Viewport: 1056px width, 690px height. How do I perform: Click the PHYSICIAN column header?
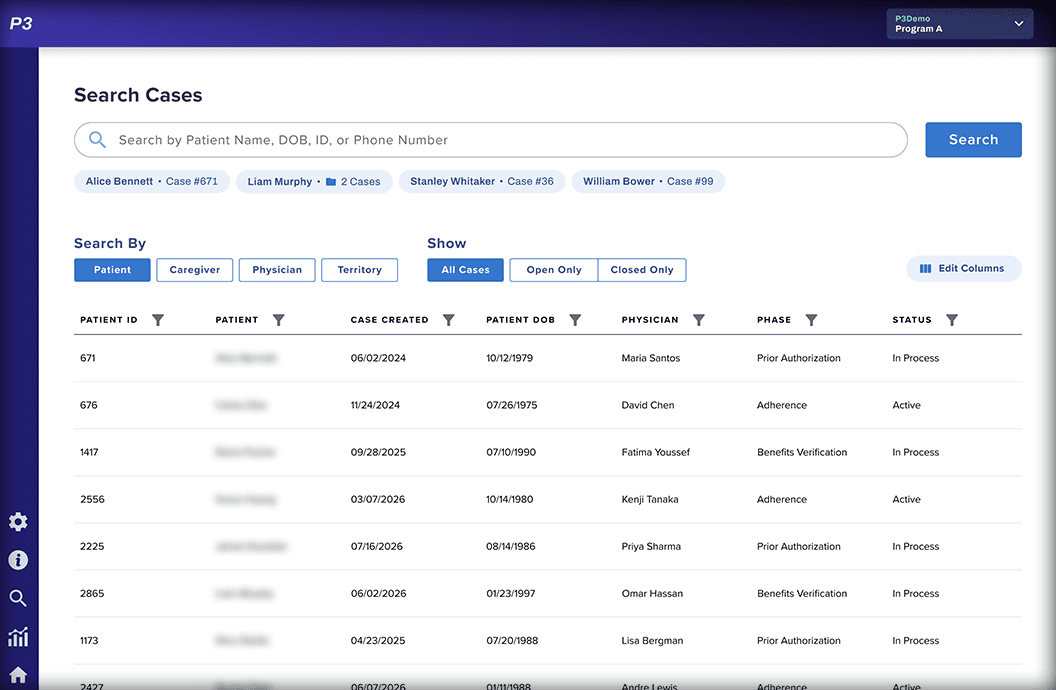(650, 320)
